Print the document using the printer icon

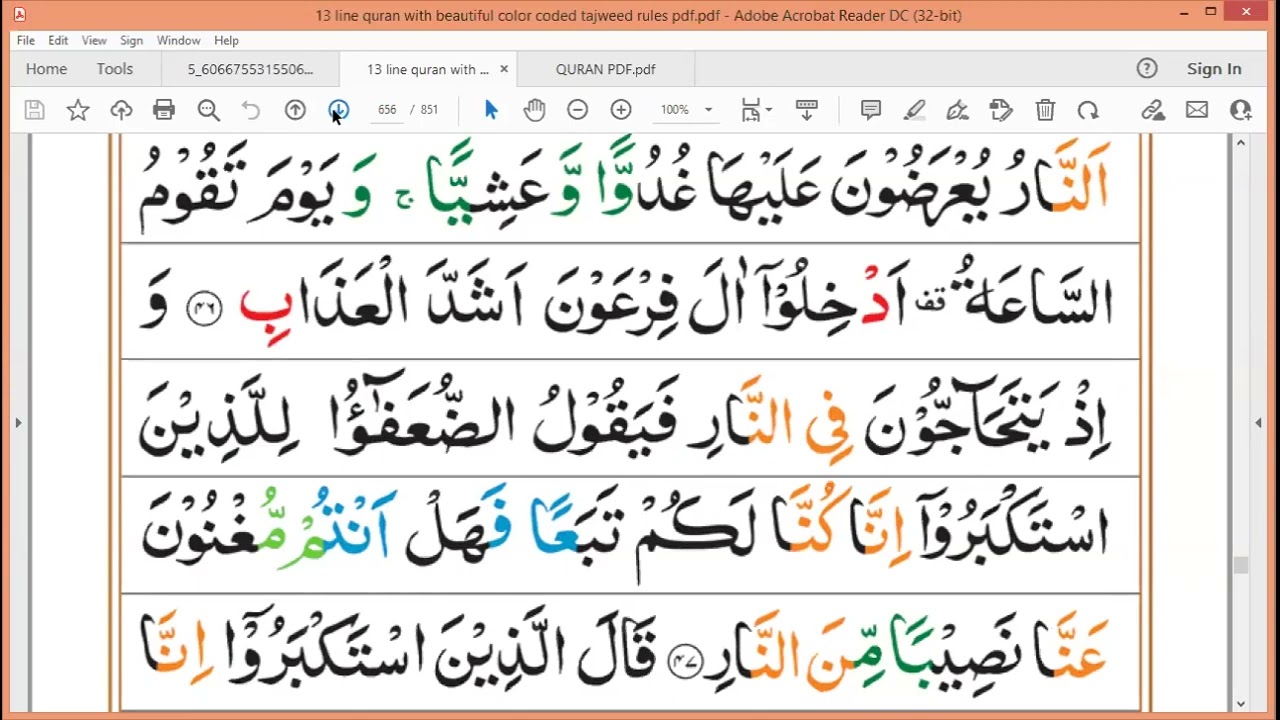coord(164,110)
